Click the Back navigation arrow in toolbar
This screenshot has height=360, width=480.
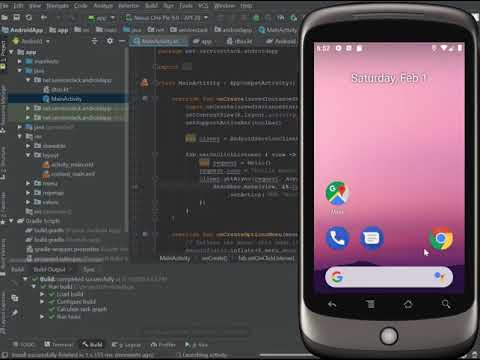(44, 17)
